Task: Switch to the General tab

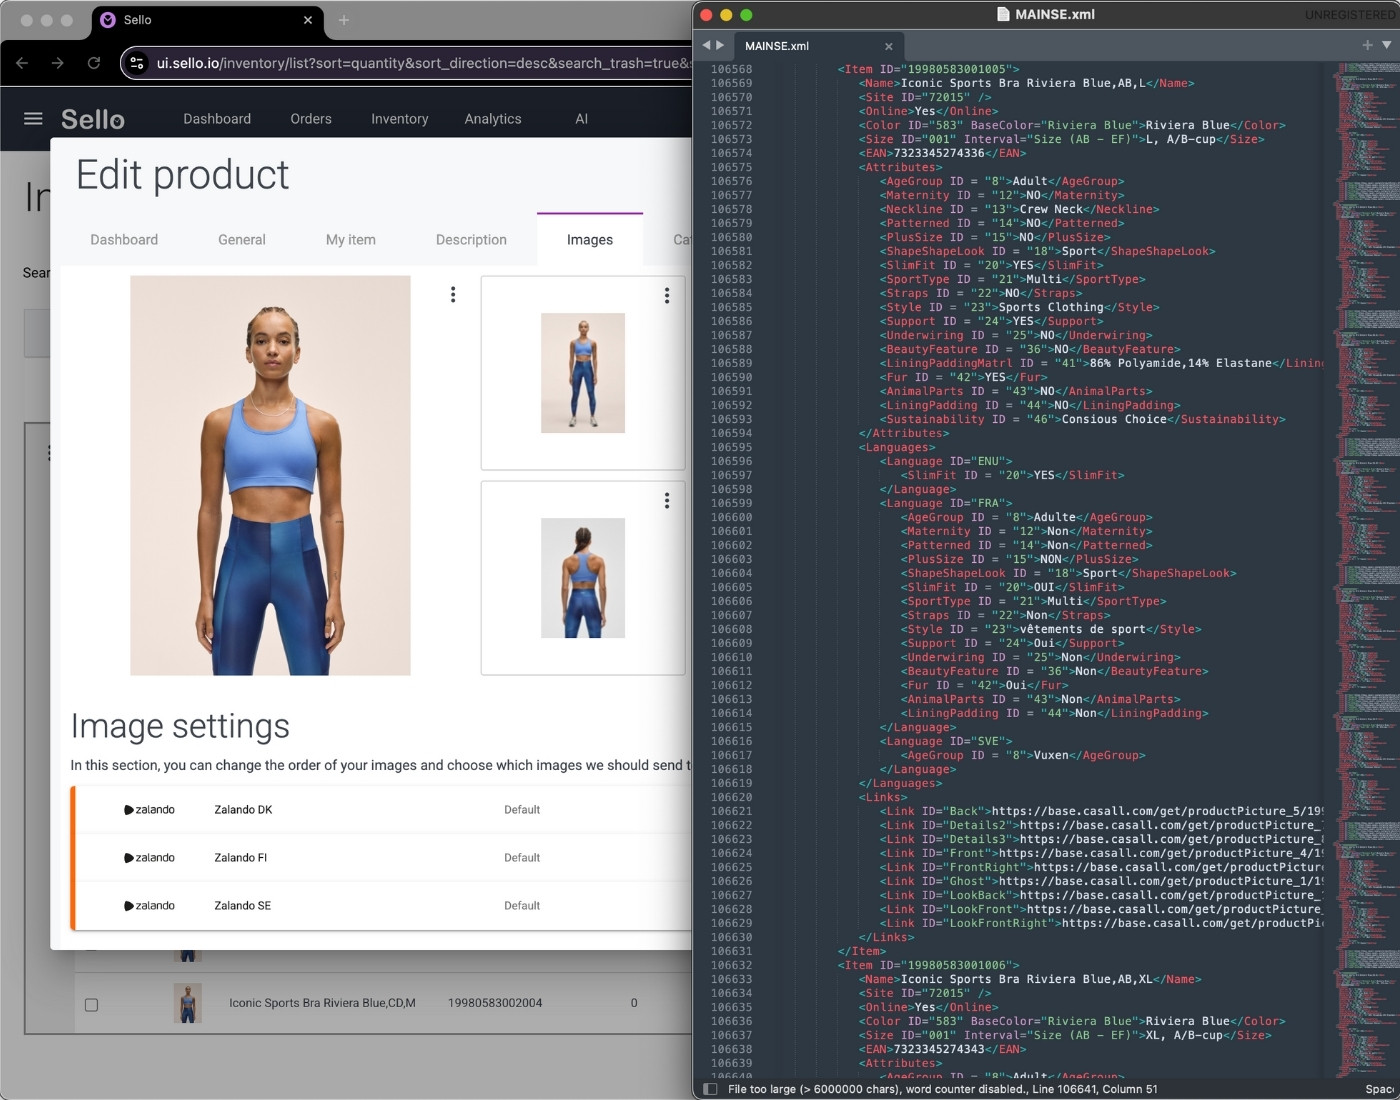Action: pyautogui.click(x=241, y=239)
